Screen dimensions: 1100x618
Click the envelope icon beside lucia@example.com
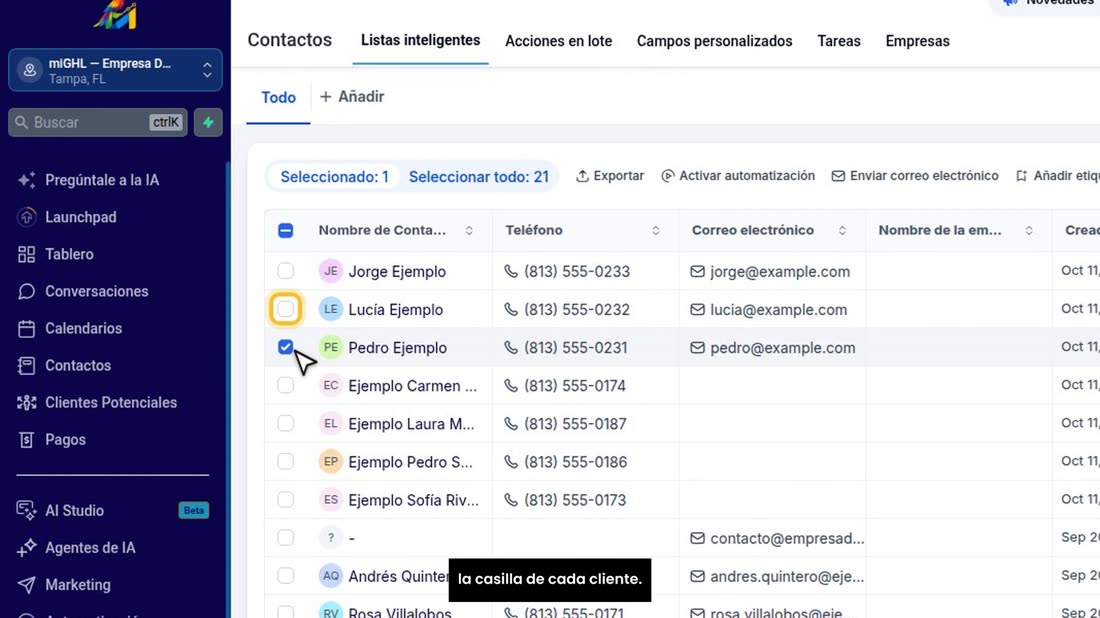click(x=697, y=309)
